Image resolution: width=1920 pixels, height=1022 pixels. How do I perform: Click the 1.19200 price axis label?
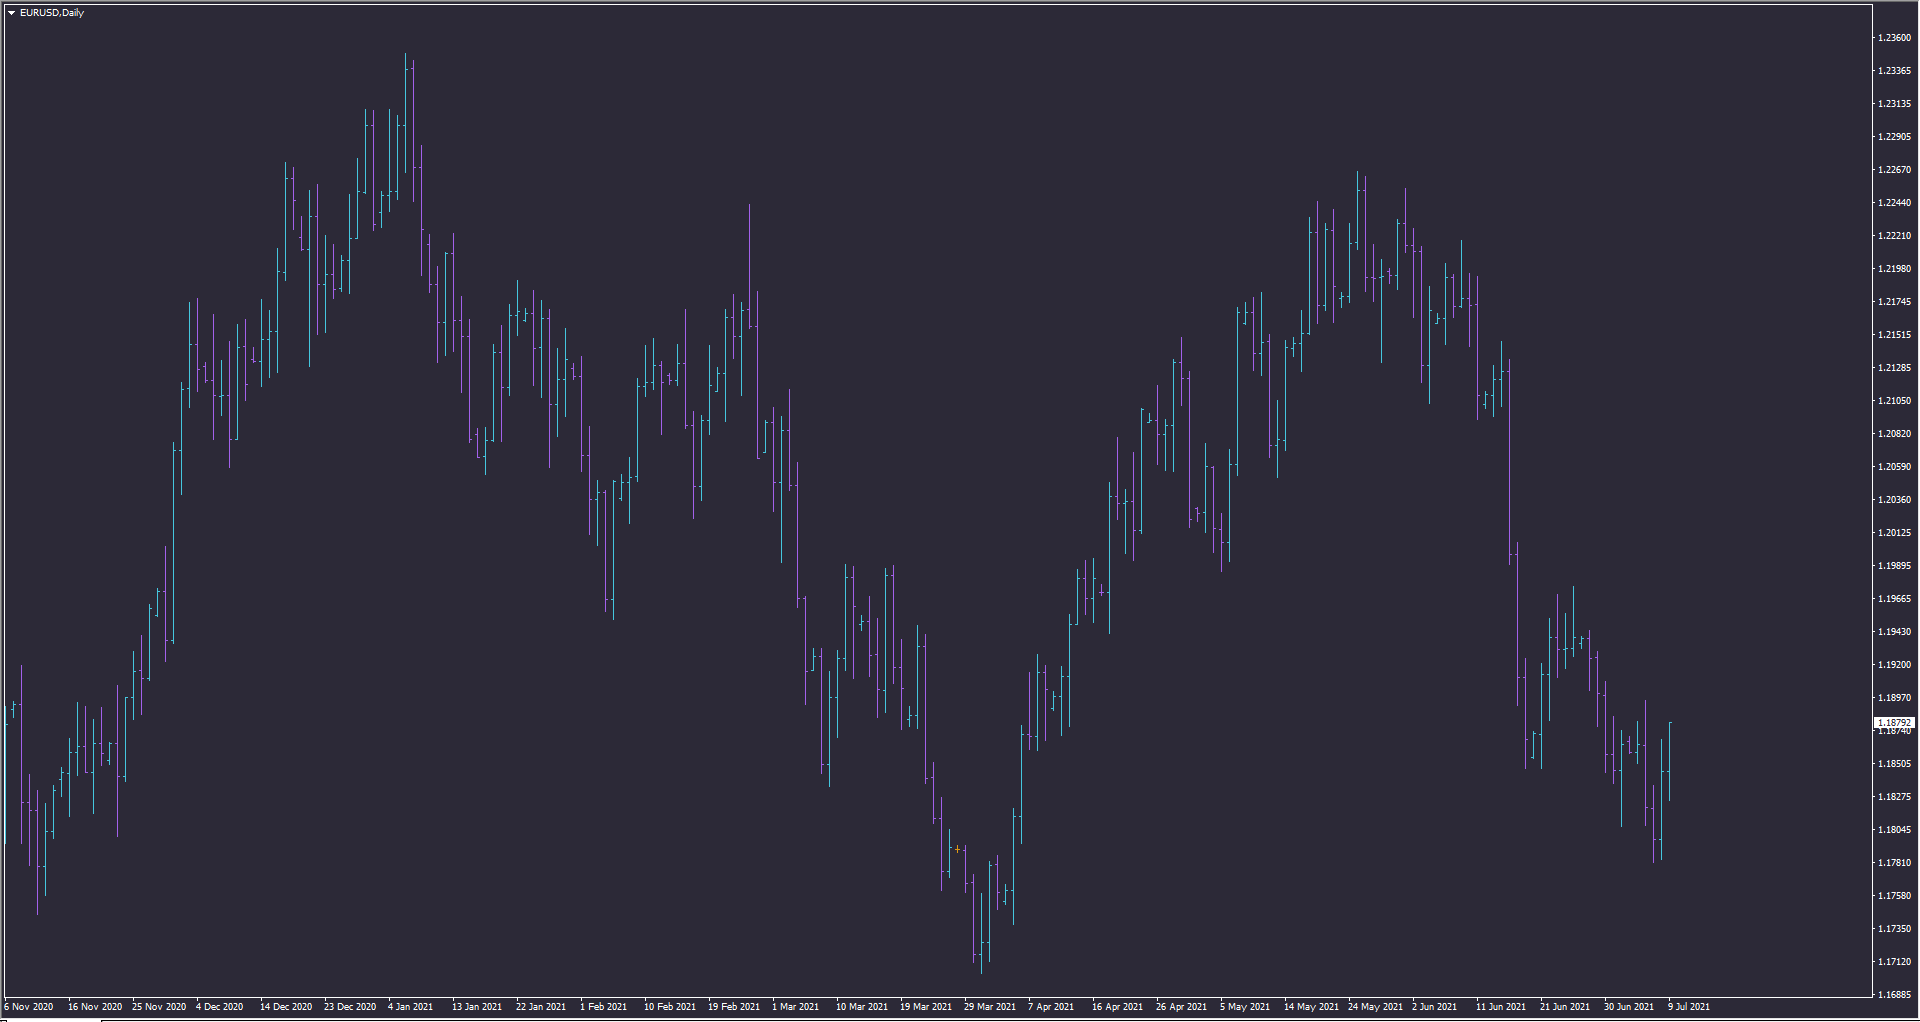[x=1894, y=665]
